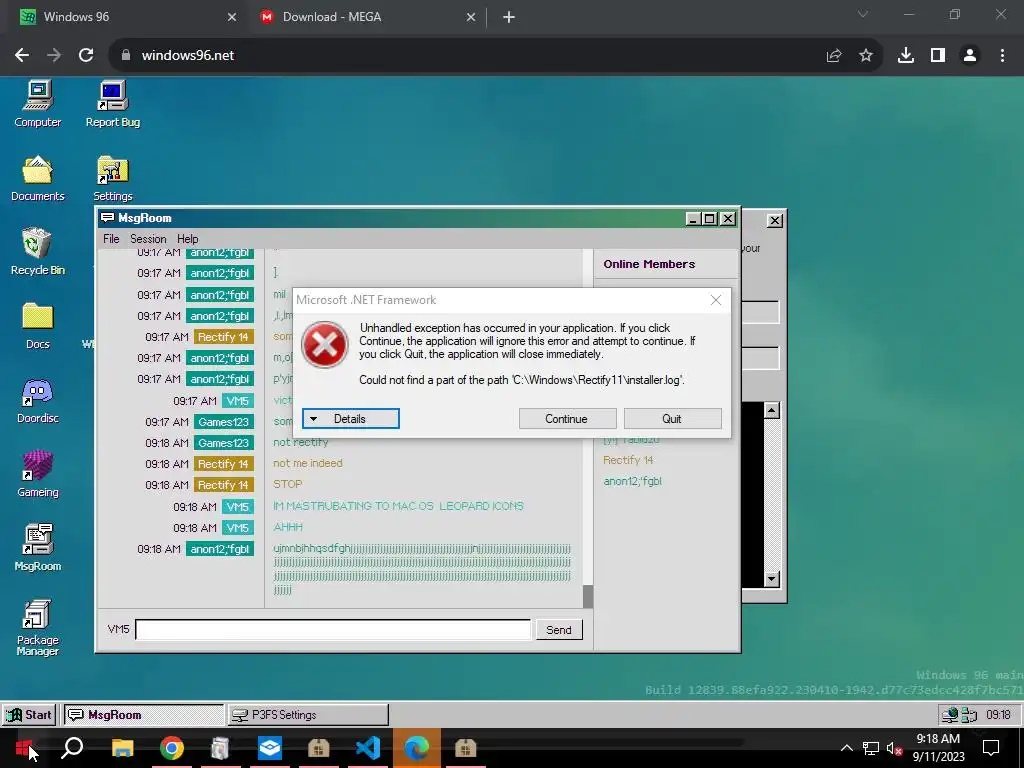Viewport: 1024px width, 768px height.
Task: Open the Recycle Bin
Action: [37, 252]
